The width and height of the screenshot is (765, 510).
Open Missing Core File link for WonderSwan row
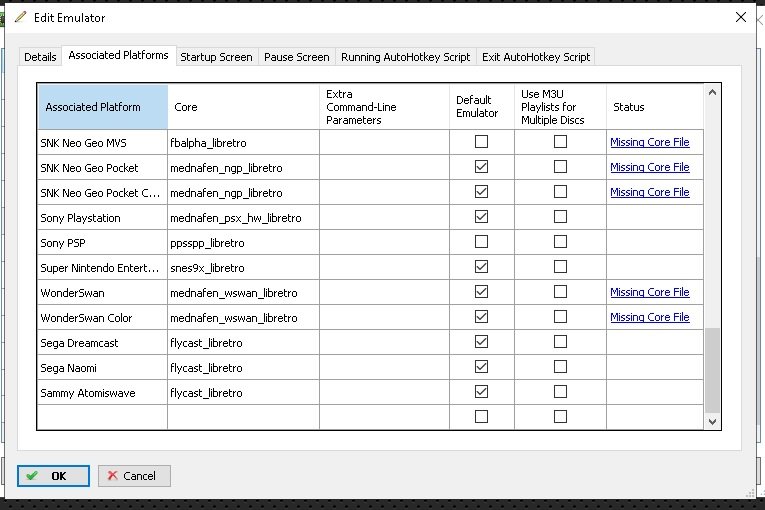tap(649, 292)
